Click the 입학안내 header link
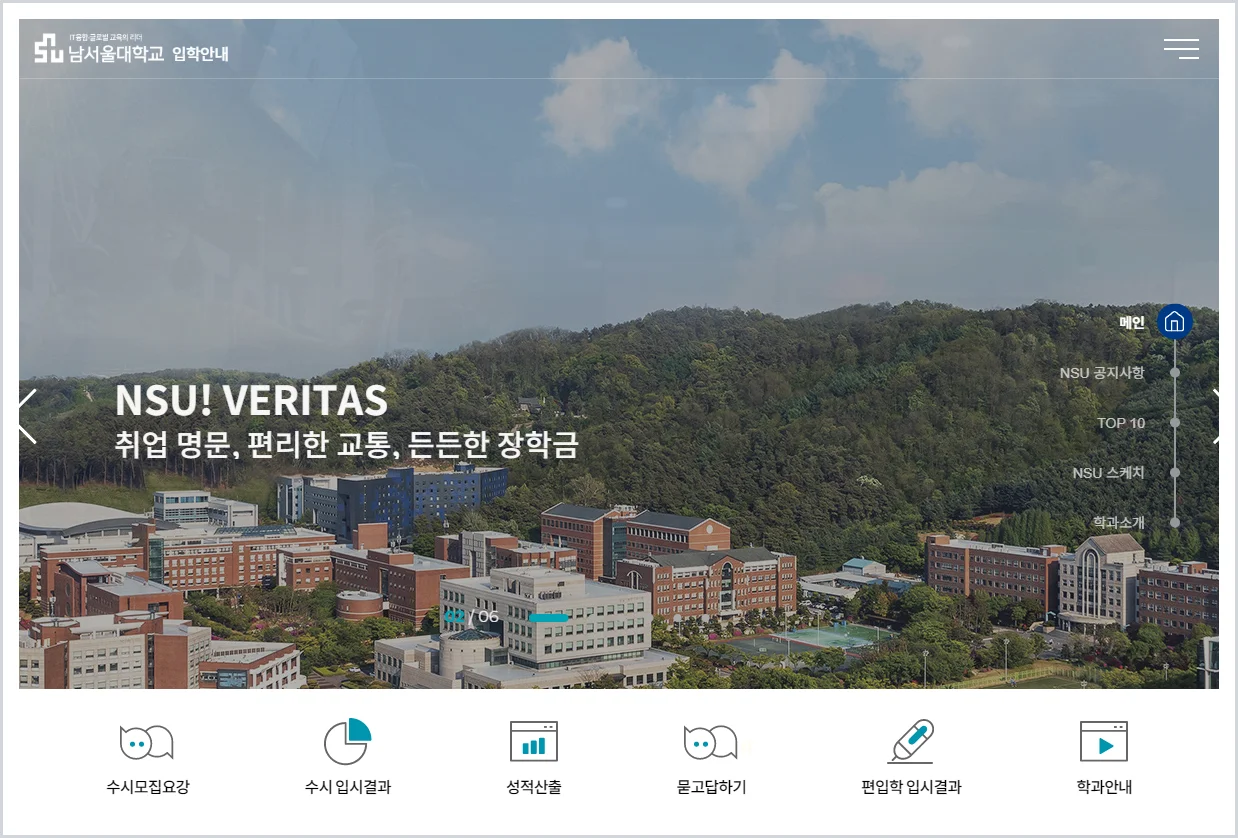 click(x=200, y=53)
